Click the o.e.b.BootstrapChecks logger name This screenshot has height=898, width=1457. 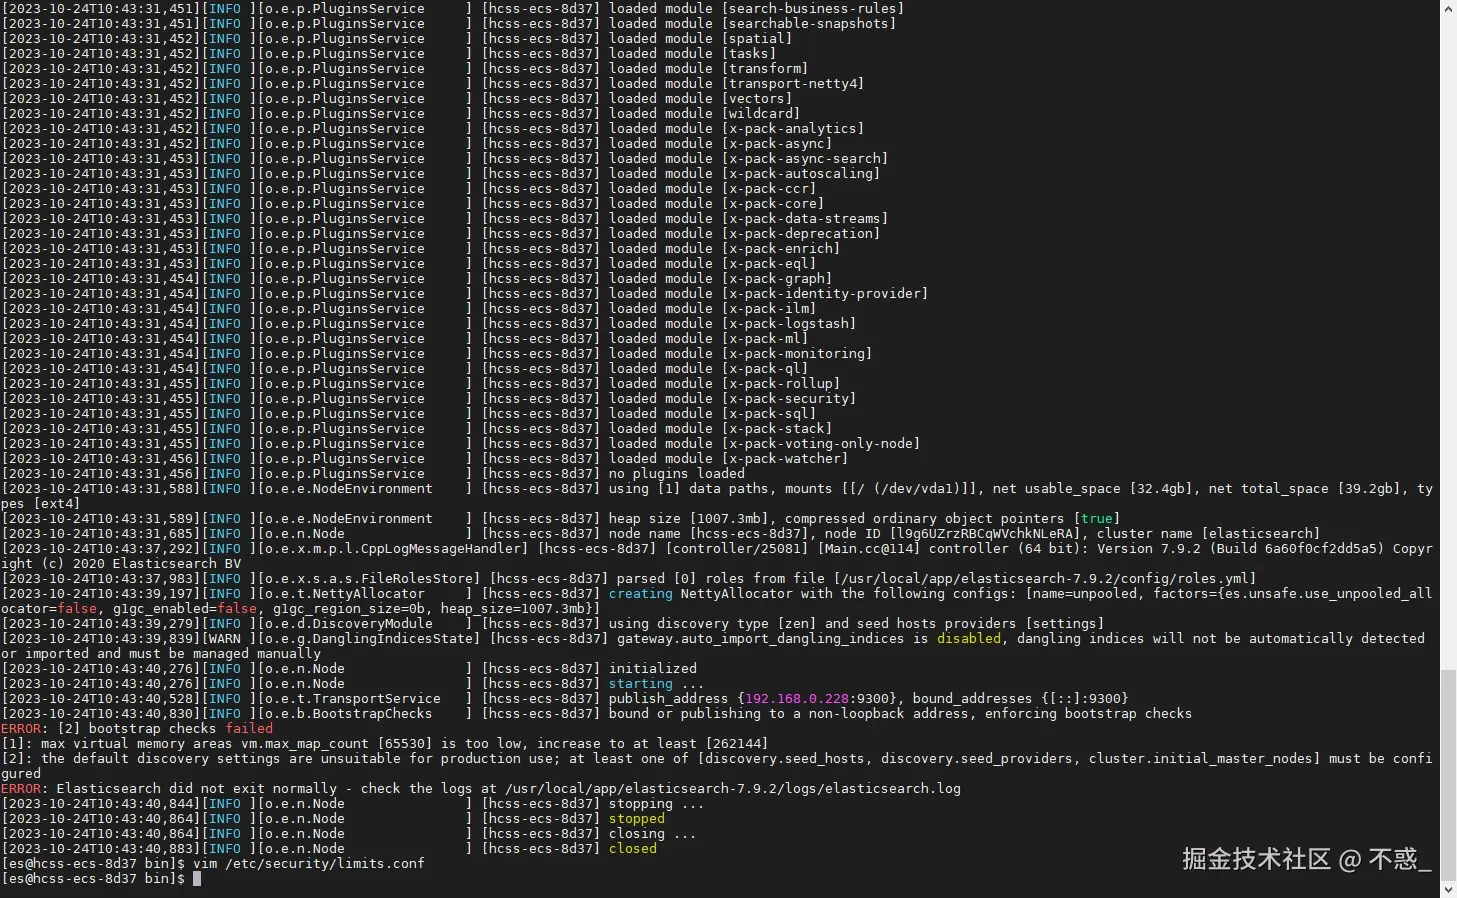(x=348, y=714)
